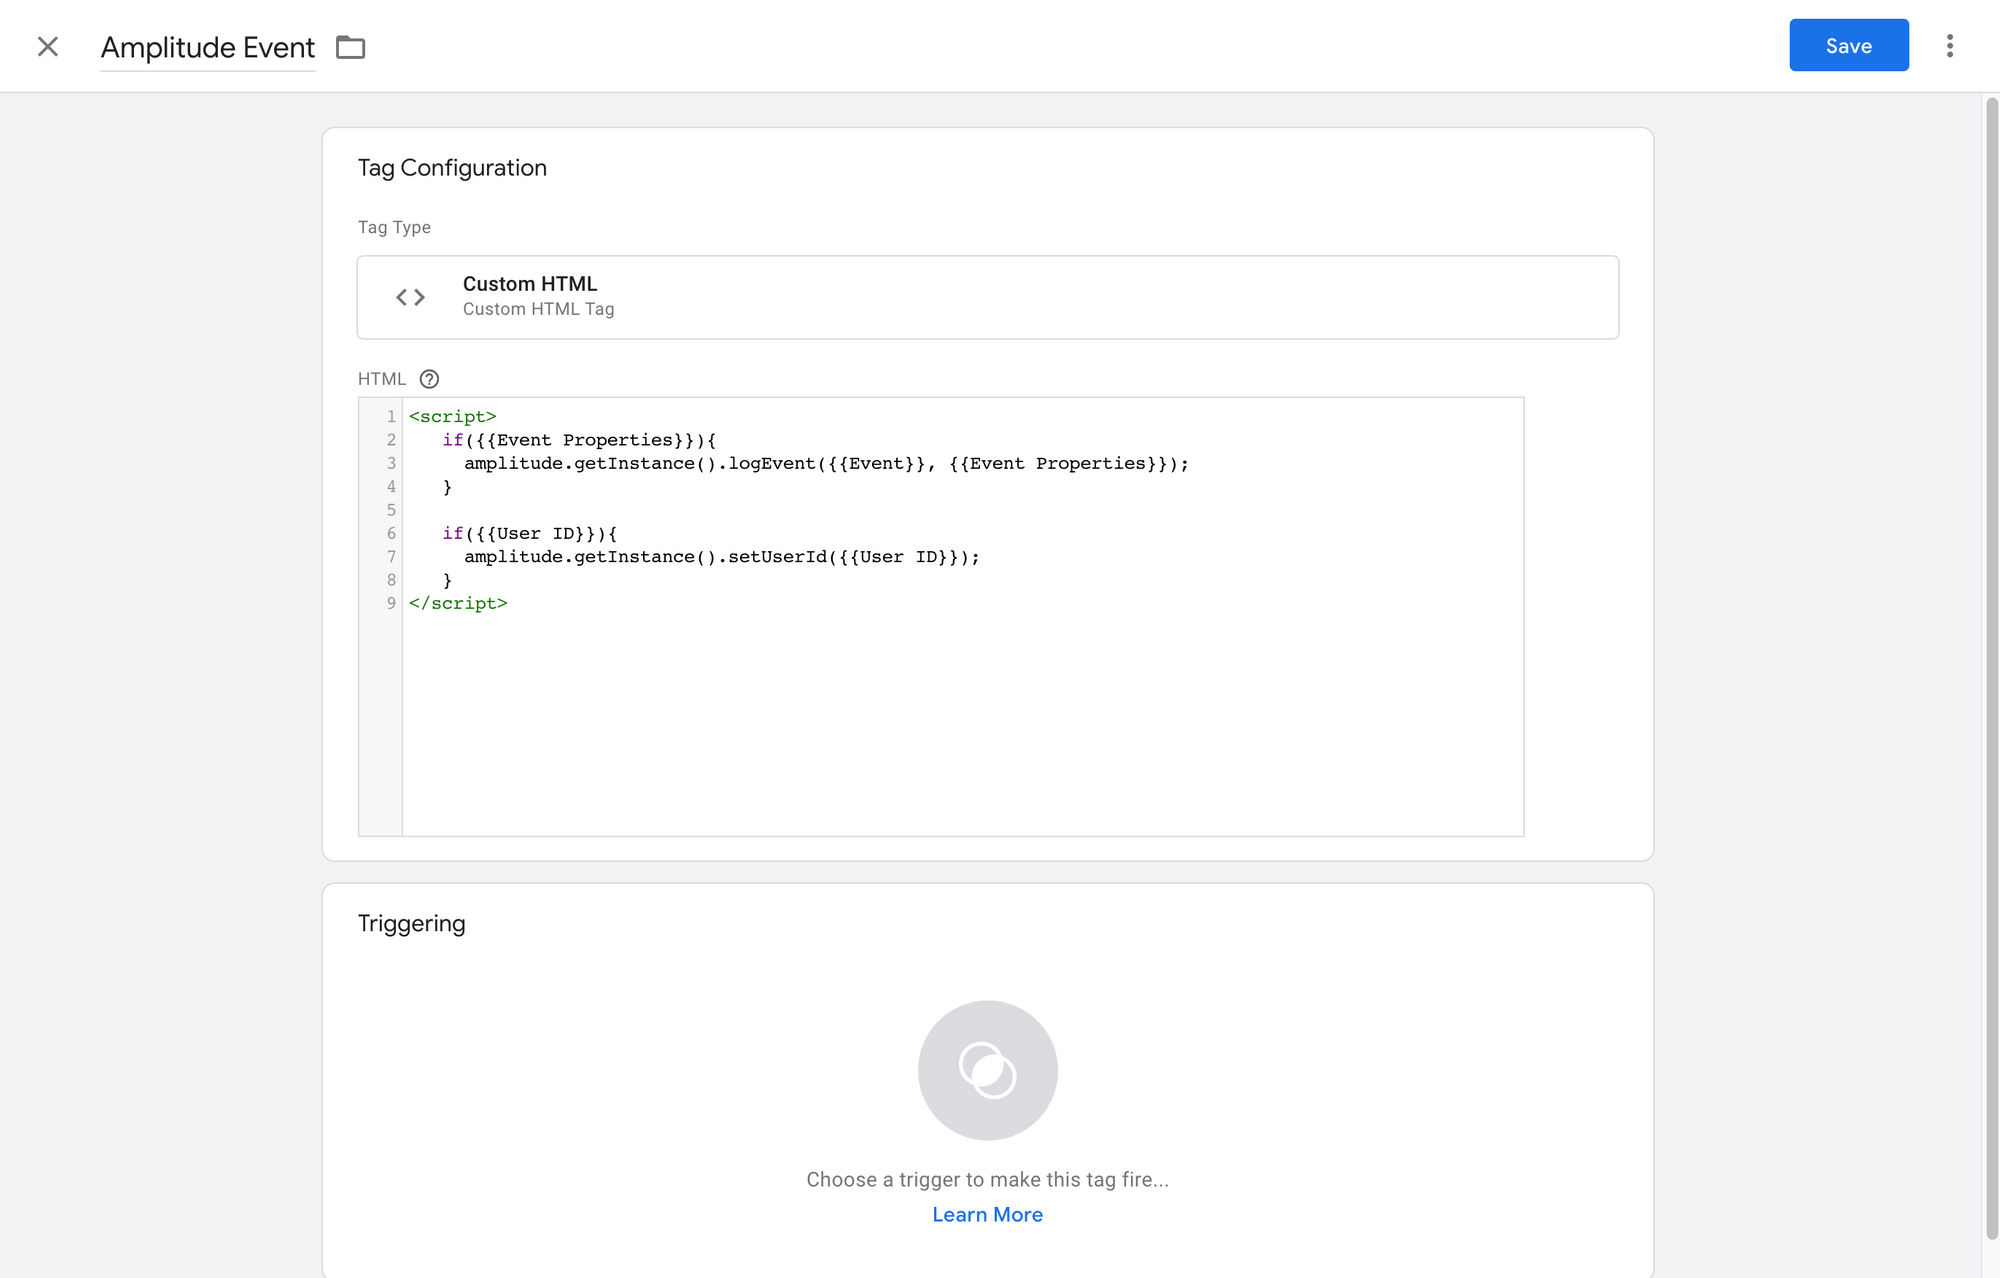The height and width of the screenshot is (1278, 2000).
Task: Click the if({{User ID}}) code line
Action: click(x=530, y=533)
